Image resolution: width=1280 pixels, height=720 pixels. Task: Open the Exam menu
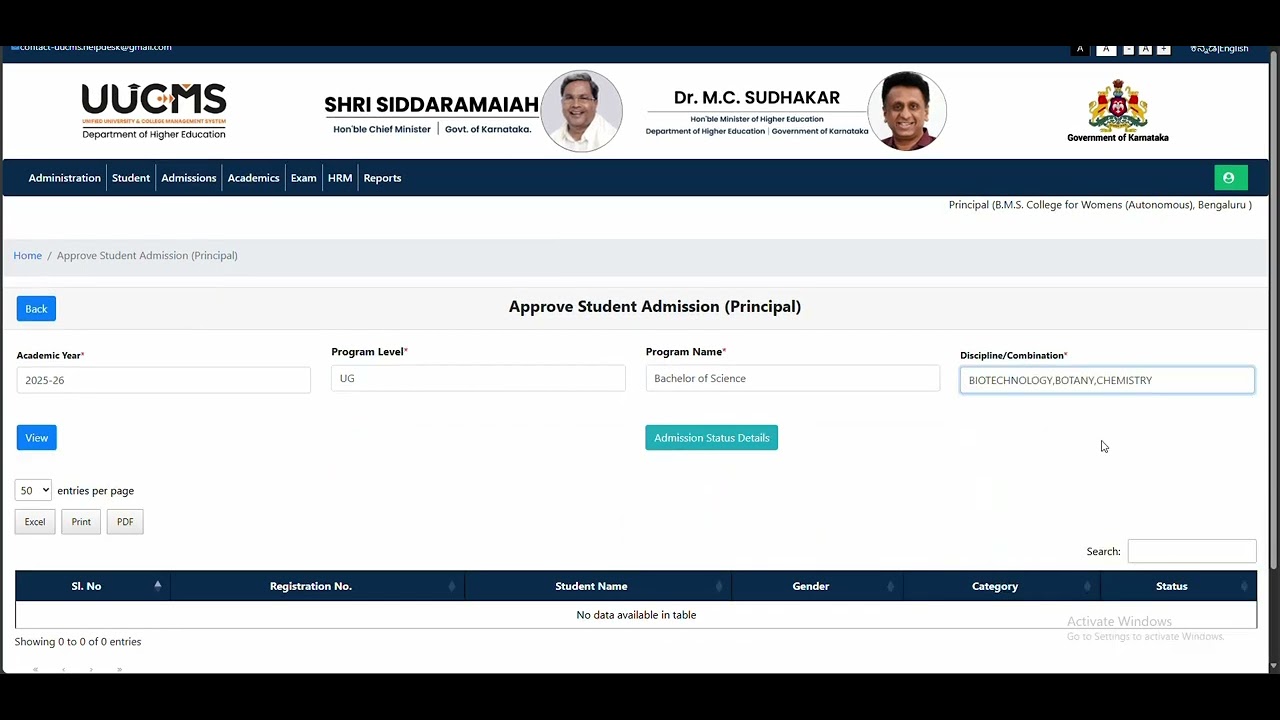pos(303,178)
